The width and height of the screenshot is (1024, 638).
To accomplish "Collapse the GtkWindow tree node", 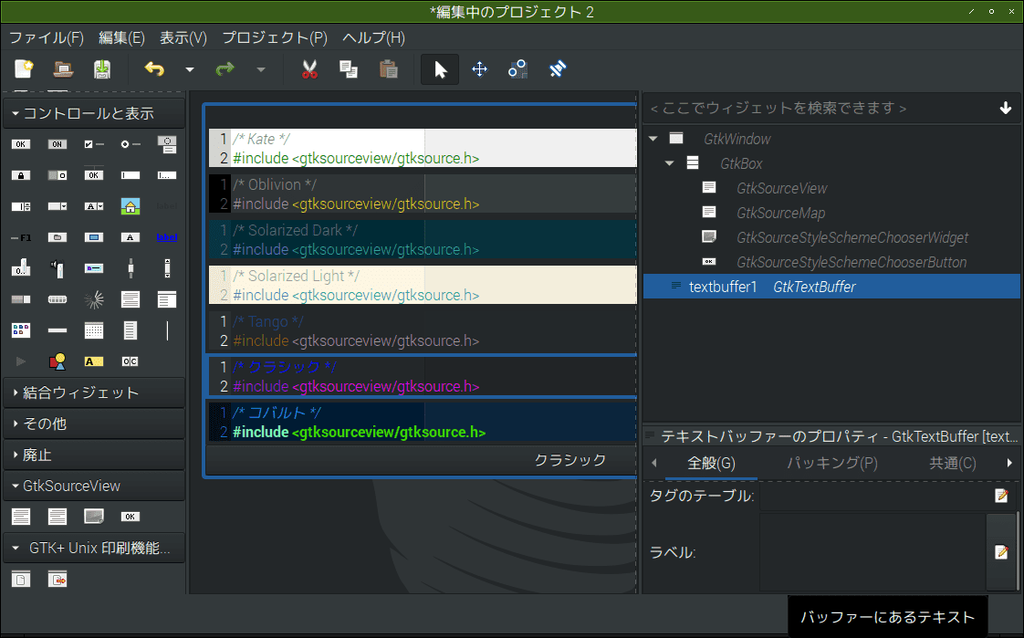I will click(x=653, y=138).
